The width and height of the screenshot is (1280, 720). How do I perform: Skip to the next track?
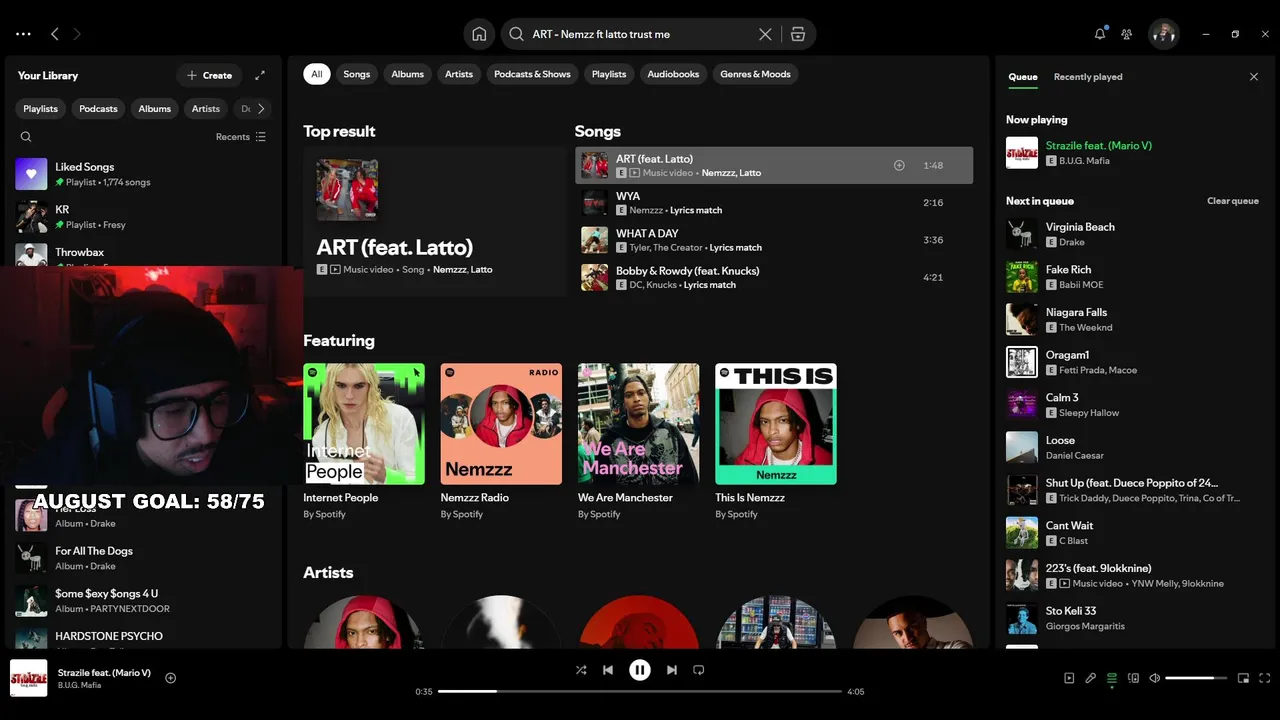click(672, 670)
